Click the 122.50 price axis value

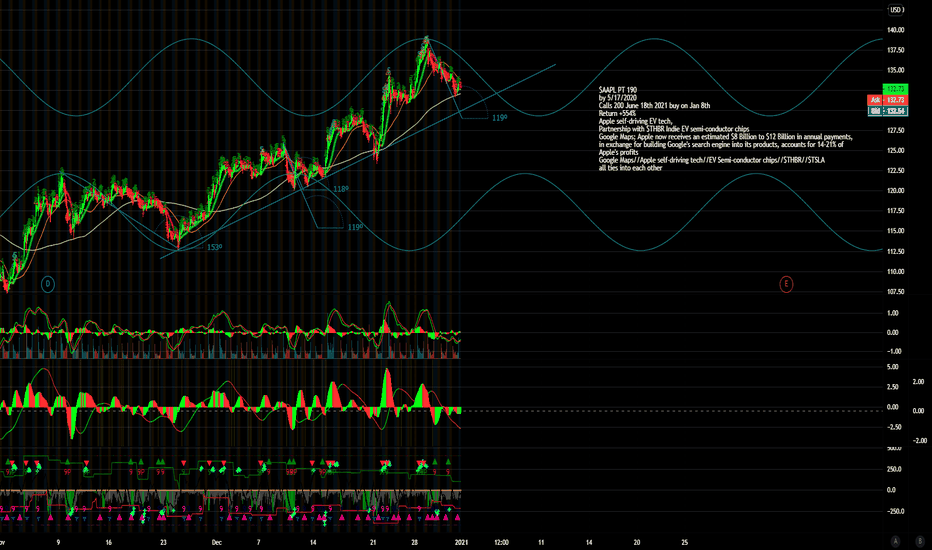coord(896,171)
